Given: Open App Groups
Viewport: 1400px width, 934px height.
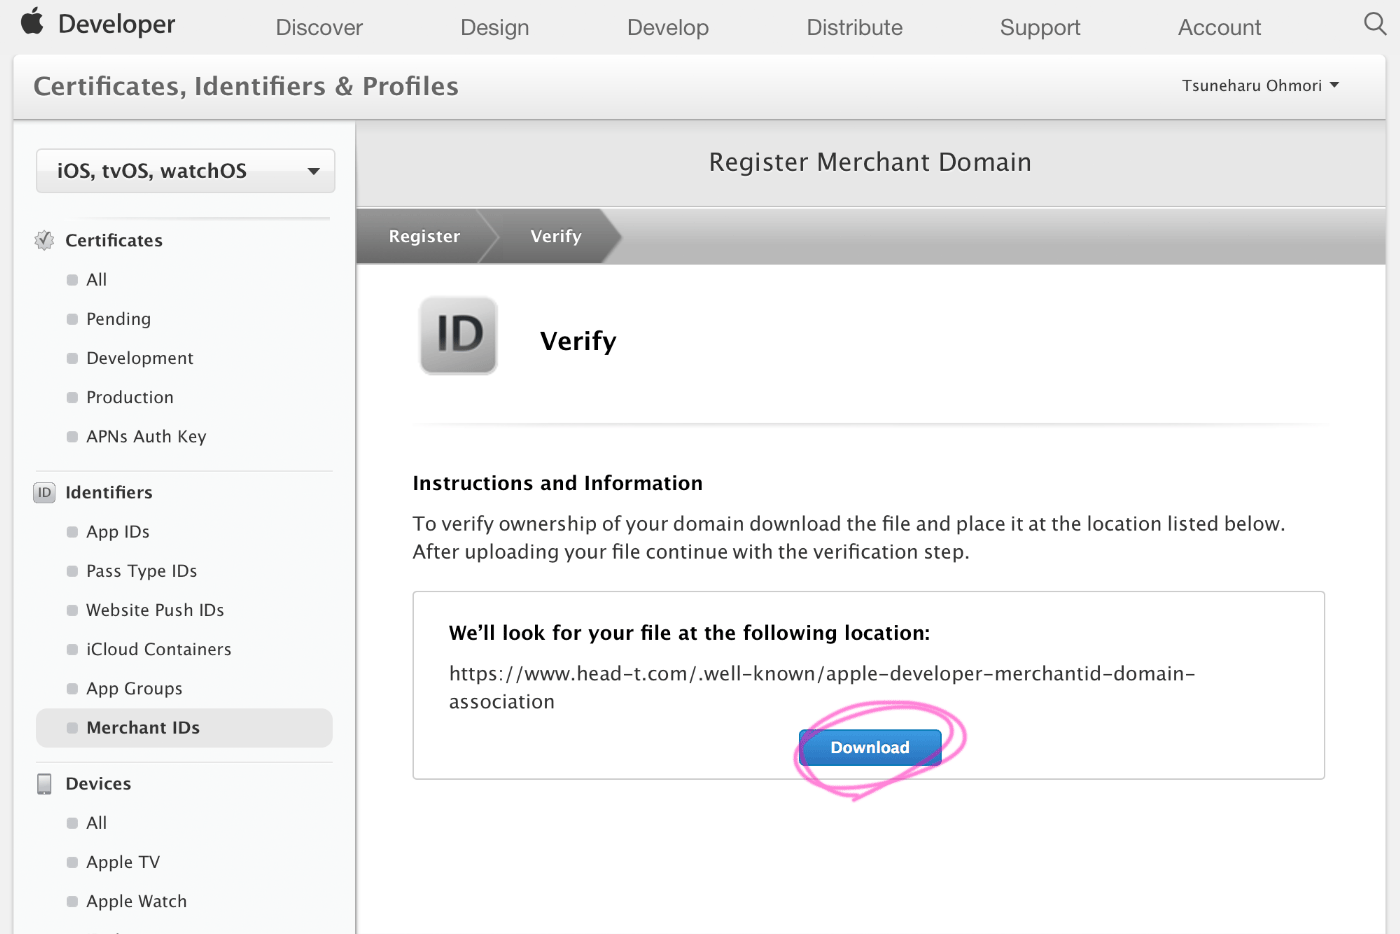Looking at the screenshot, I should pyautogui.click(x=134, y=688).
